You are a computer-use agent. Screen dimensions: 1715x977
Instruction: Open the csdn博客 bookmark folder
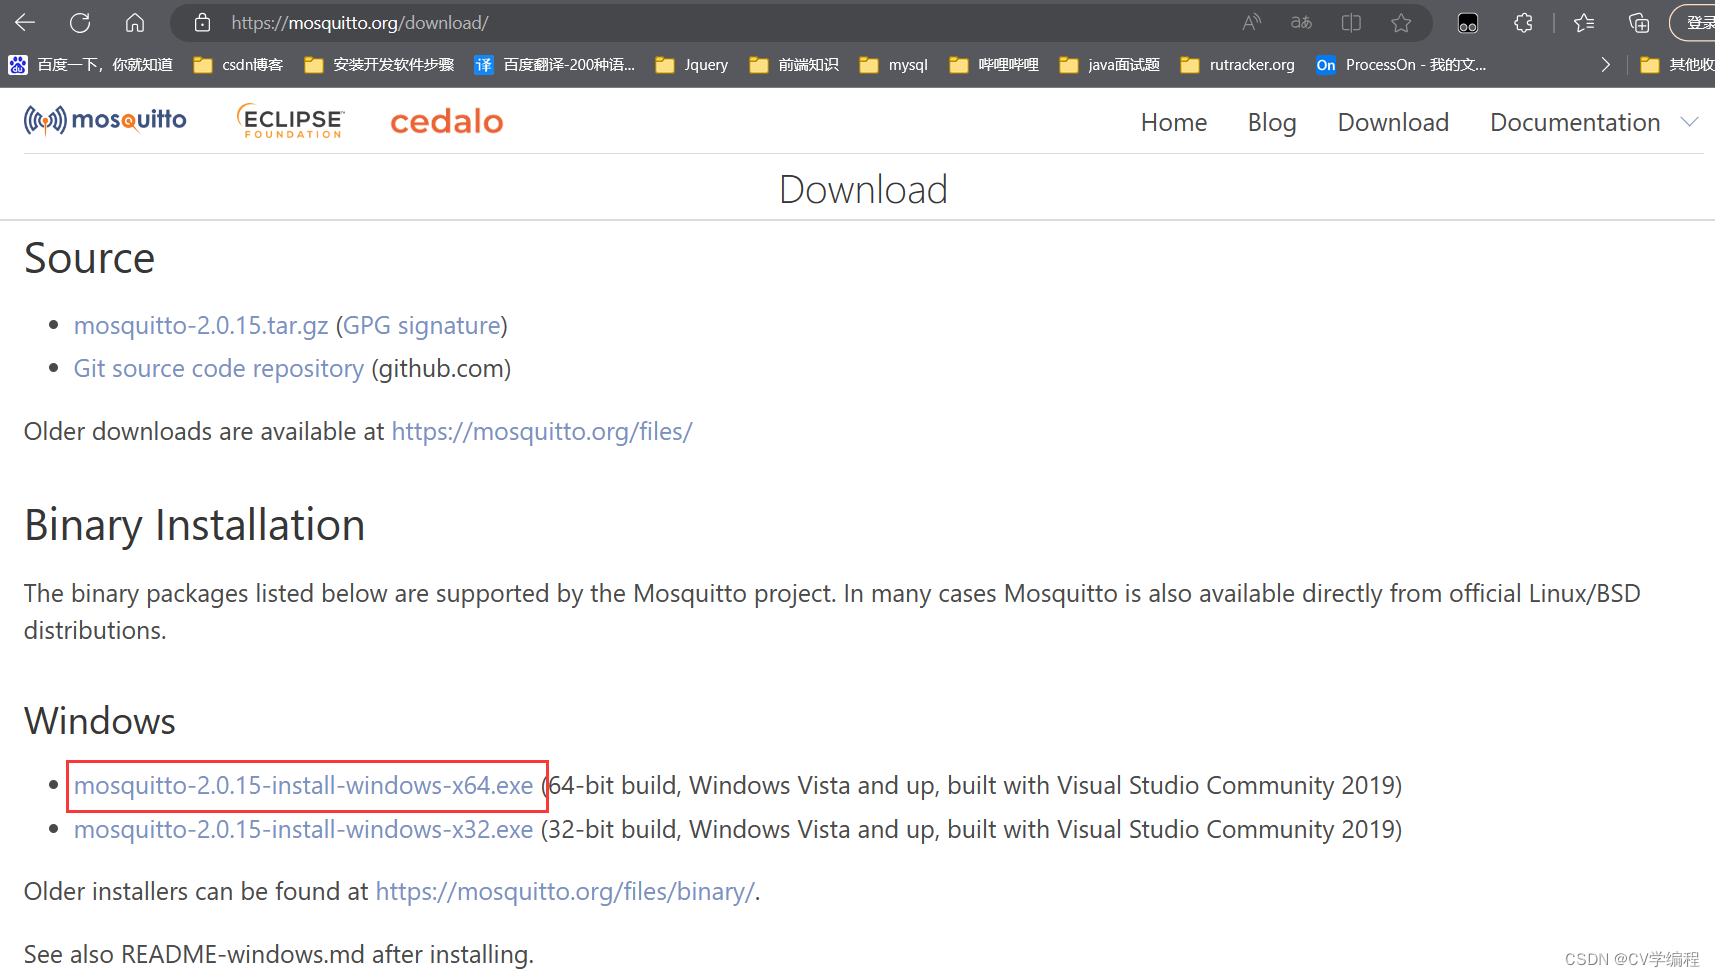238,65
